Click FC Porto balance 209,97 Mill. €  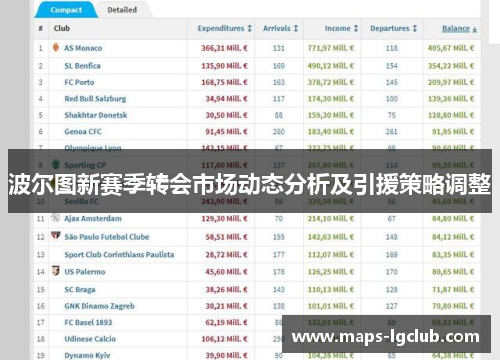tap(451, 82)
